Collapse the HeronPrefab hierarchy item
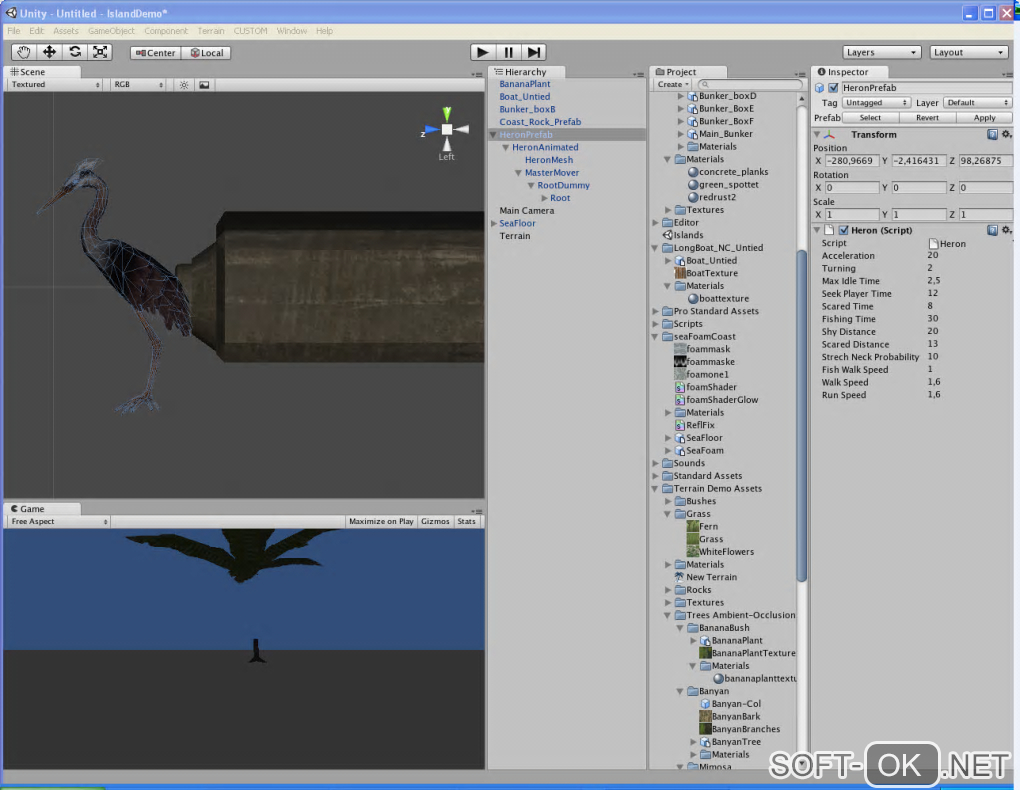This screenshot has width=1020, height=790. [493, 135]
